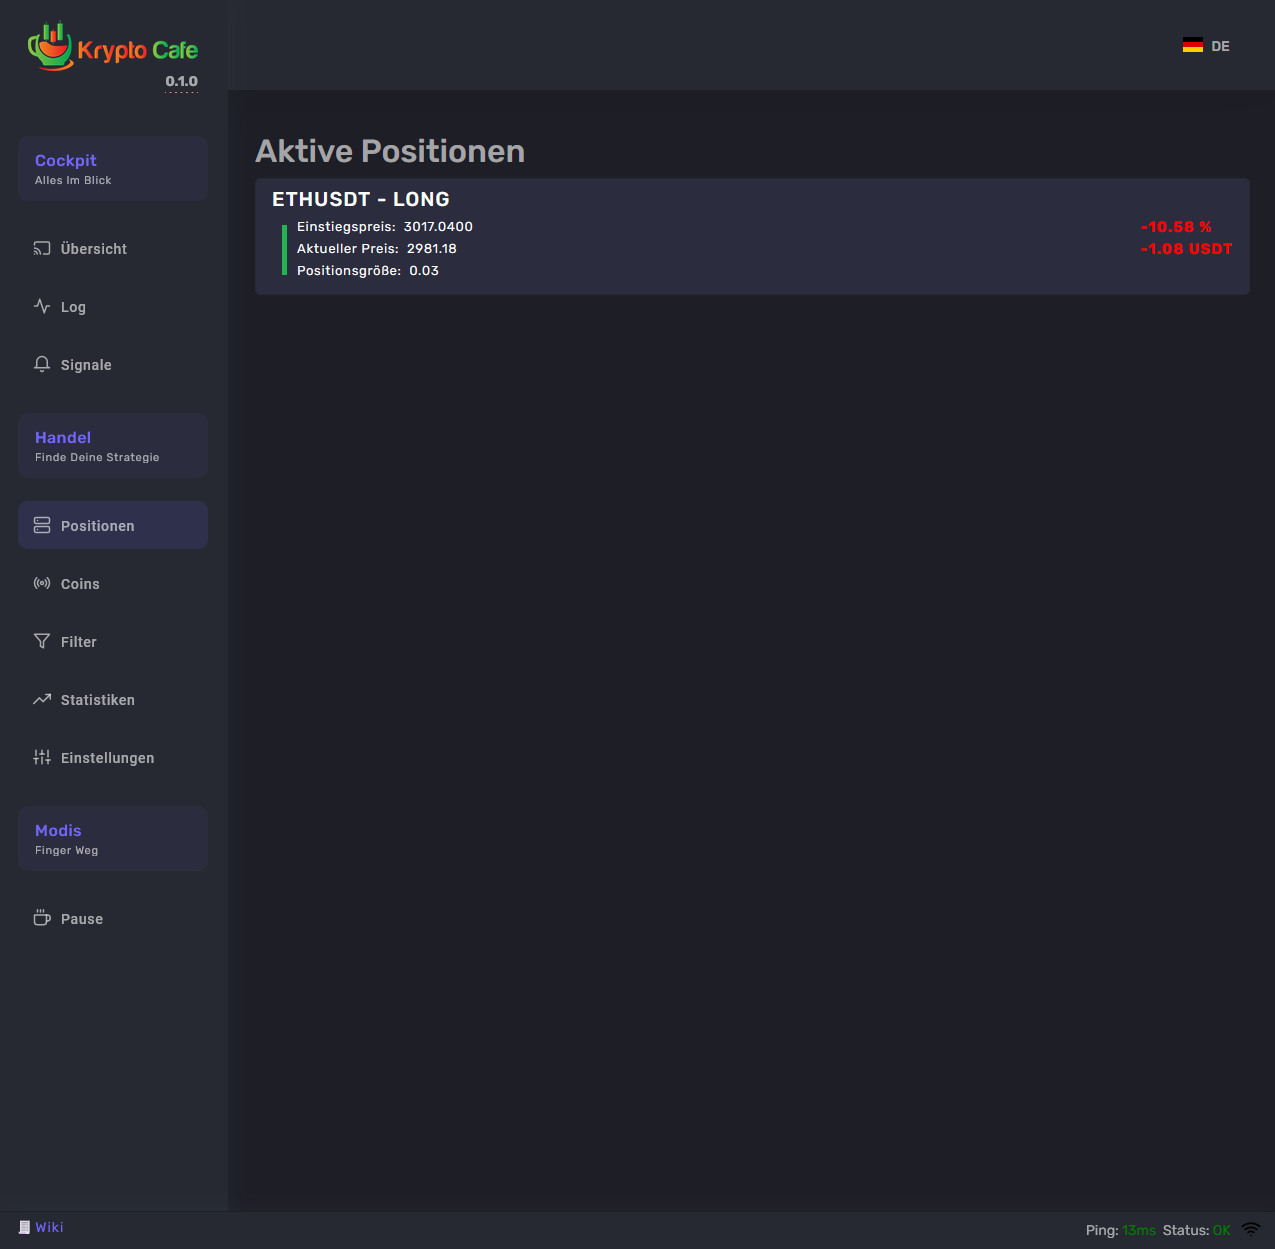
Task: Click the Filter funnel icon
Action: 42,641
